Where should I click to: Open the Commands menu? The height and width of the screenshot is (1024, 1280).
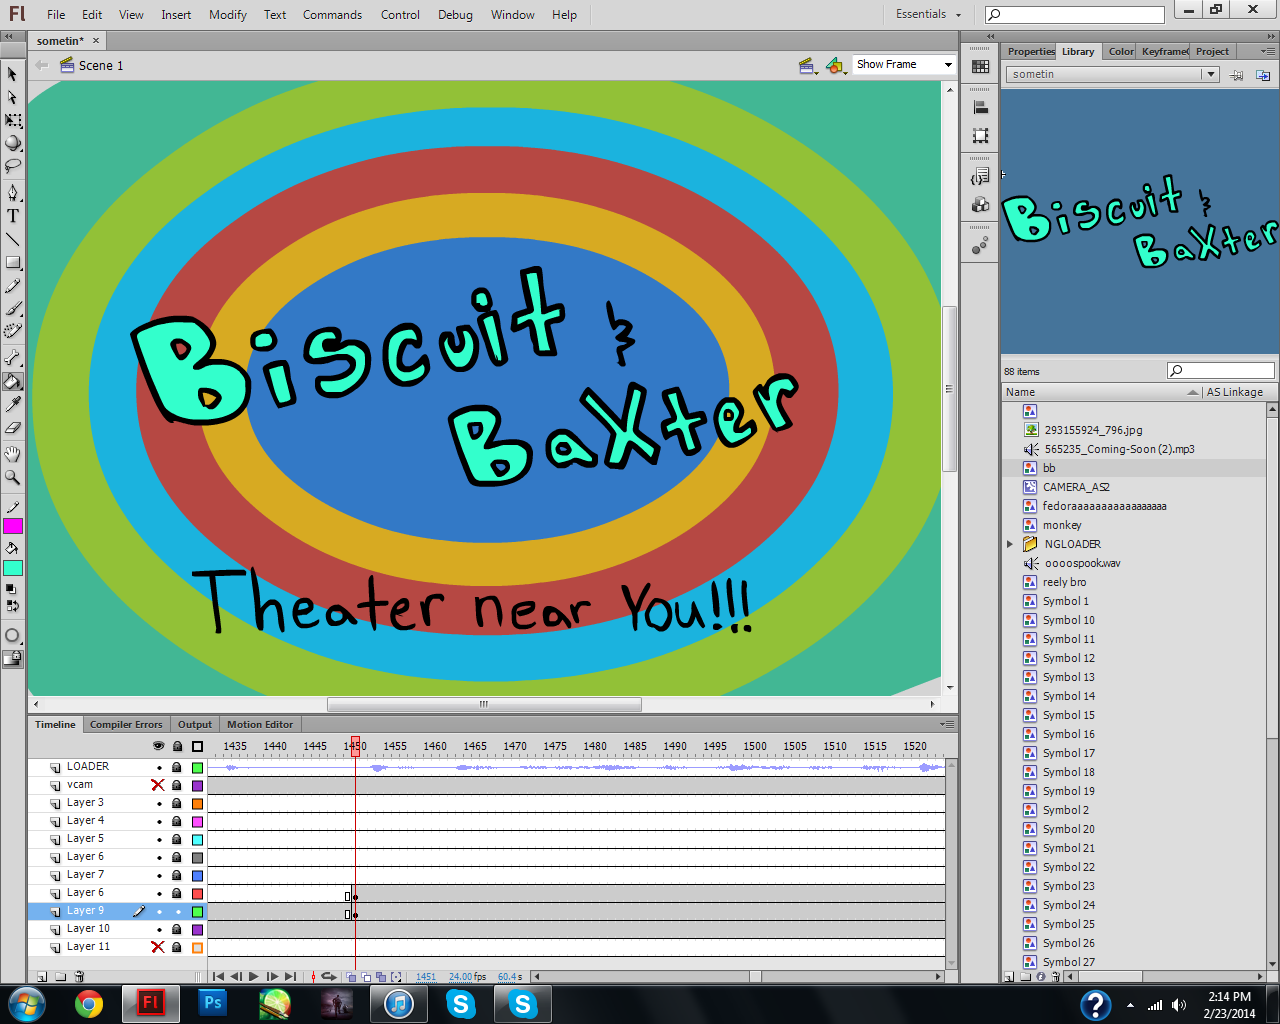(x=332, y=14)
